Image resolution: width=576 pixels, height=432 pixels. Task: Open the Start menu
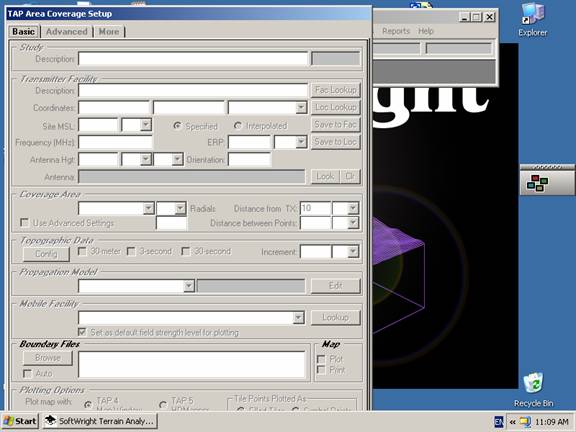(20, 421)
